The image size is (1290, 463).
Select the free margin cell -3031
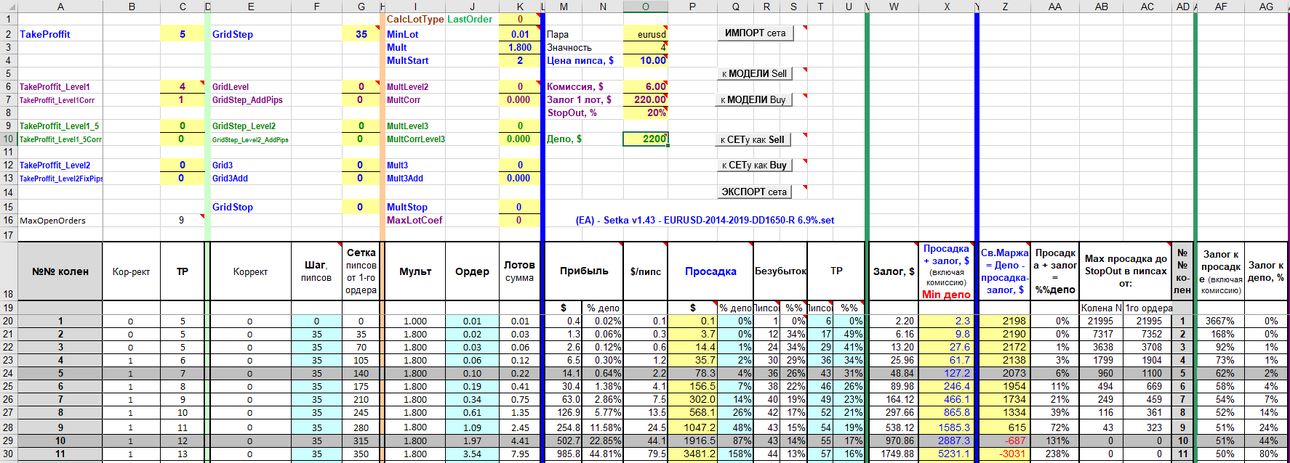pyautogui.click(x=1005, y=453)
